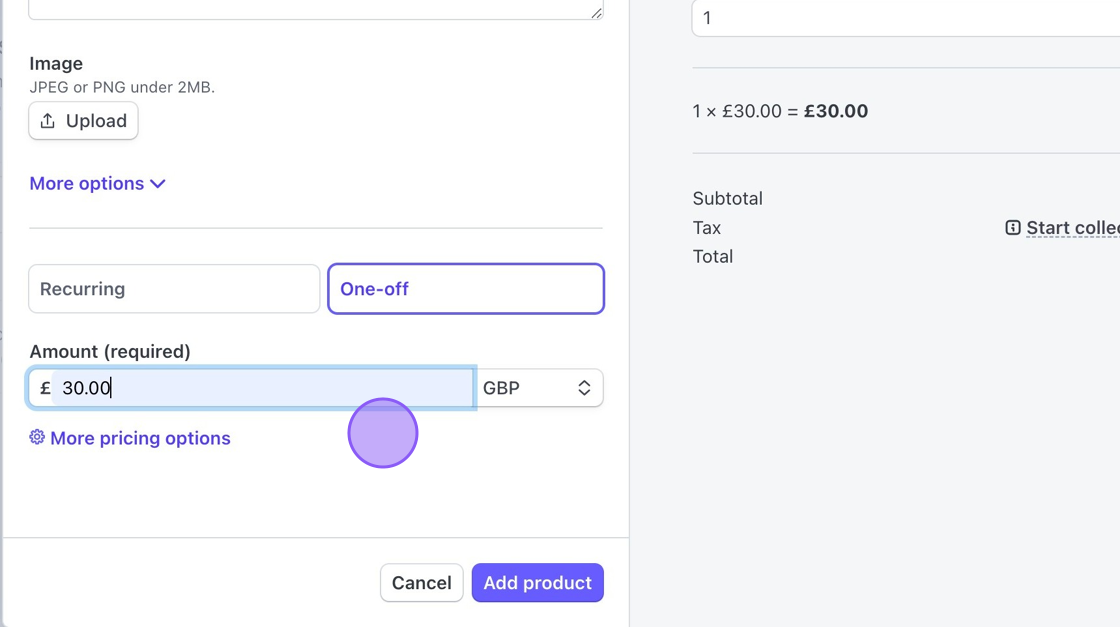Click the up-down arrows icon beside GBP

click(x=584, y=388)
